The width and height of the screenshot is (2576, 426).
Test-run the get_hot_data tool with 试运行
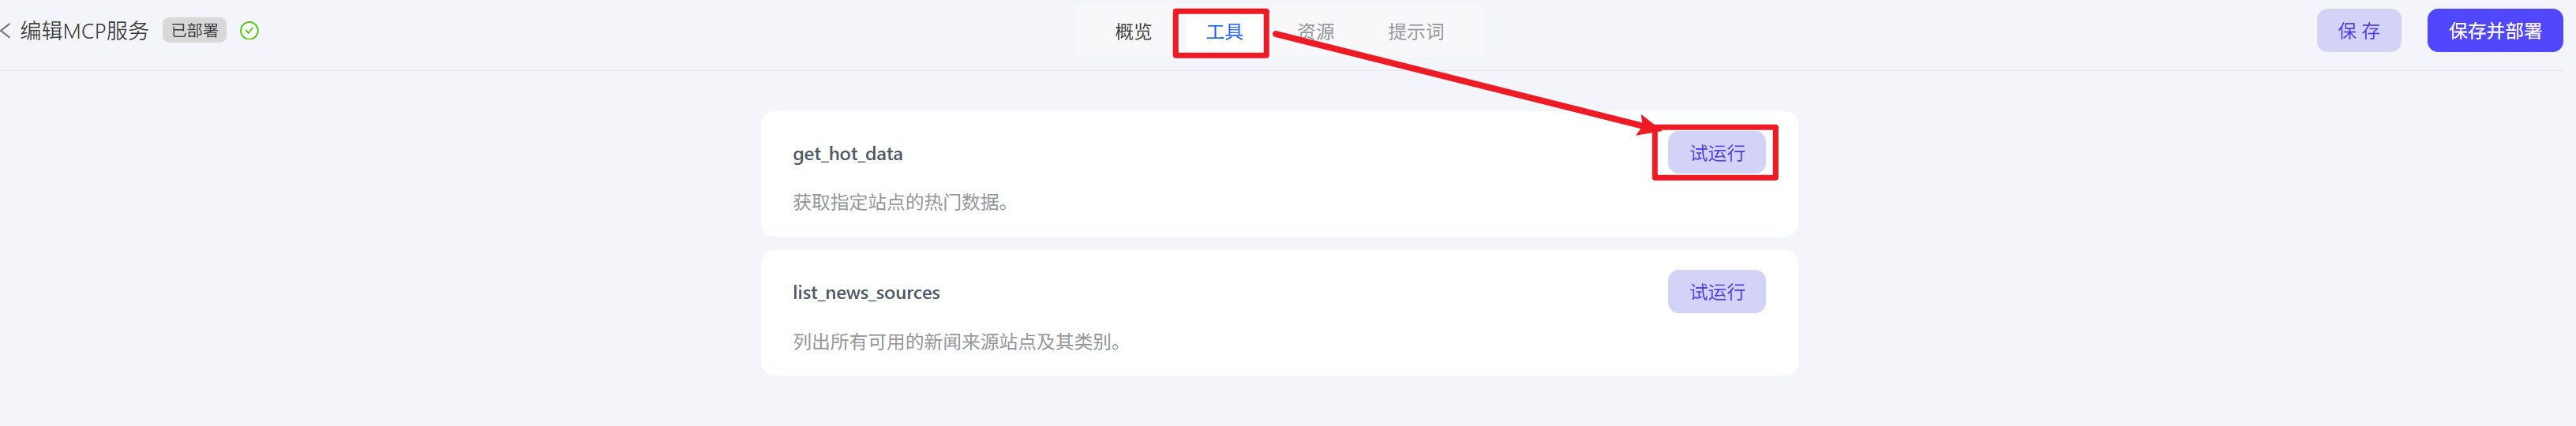point(1716,153)
